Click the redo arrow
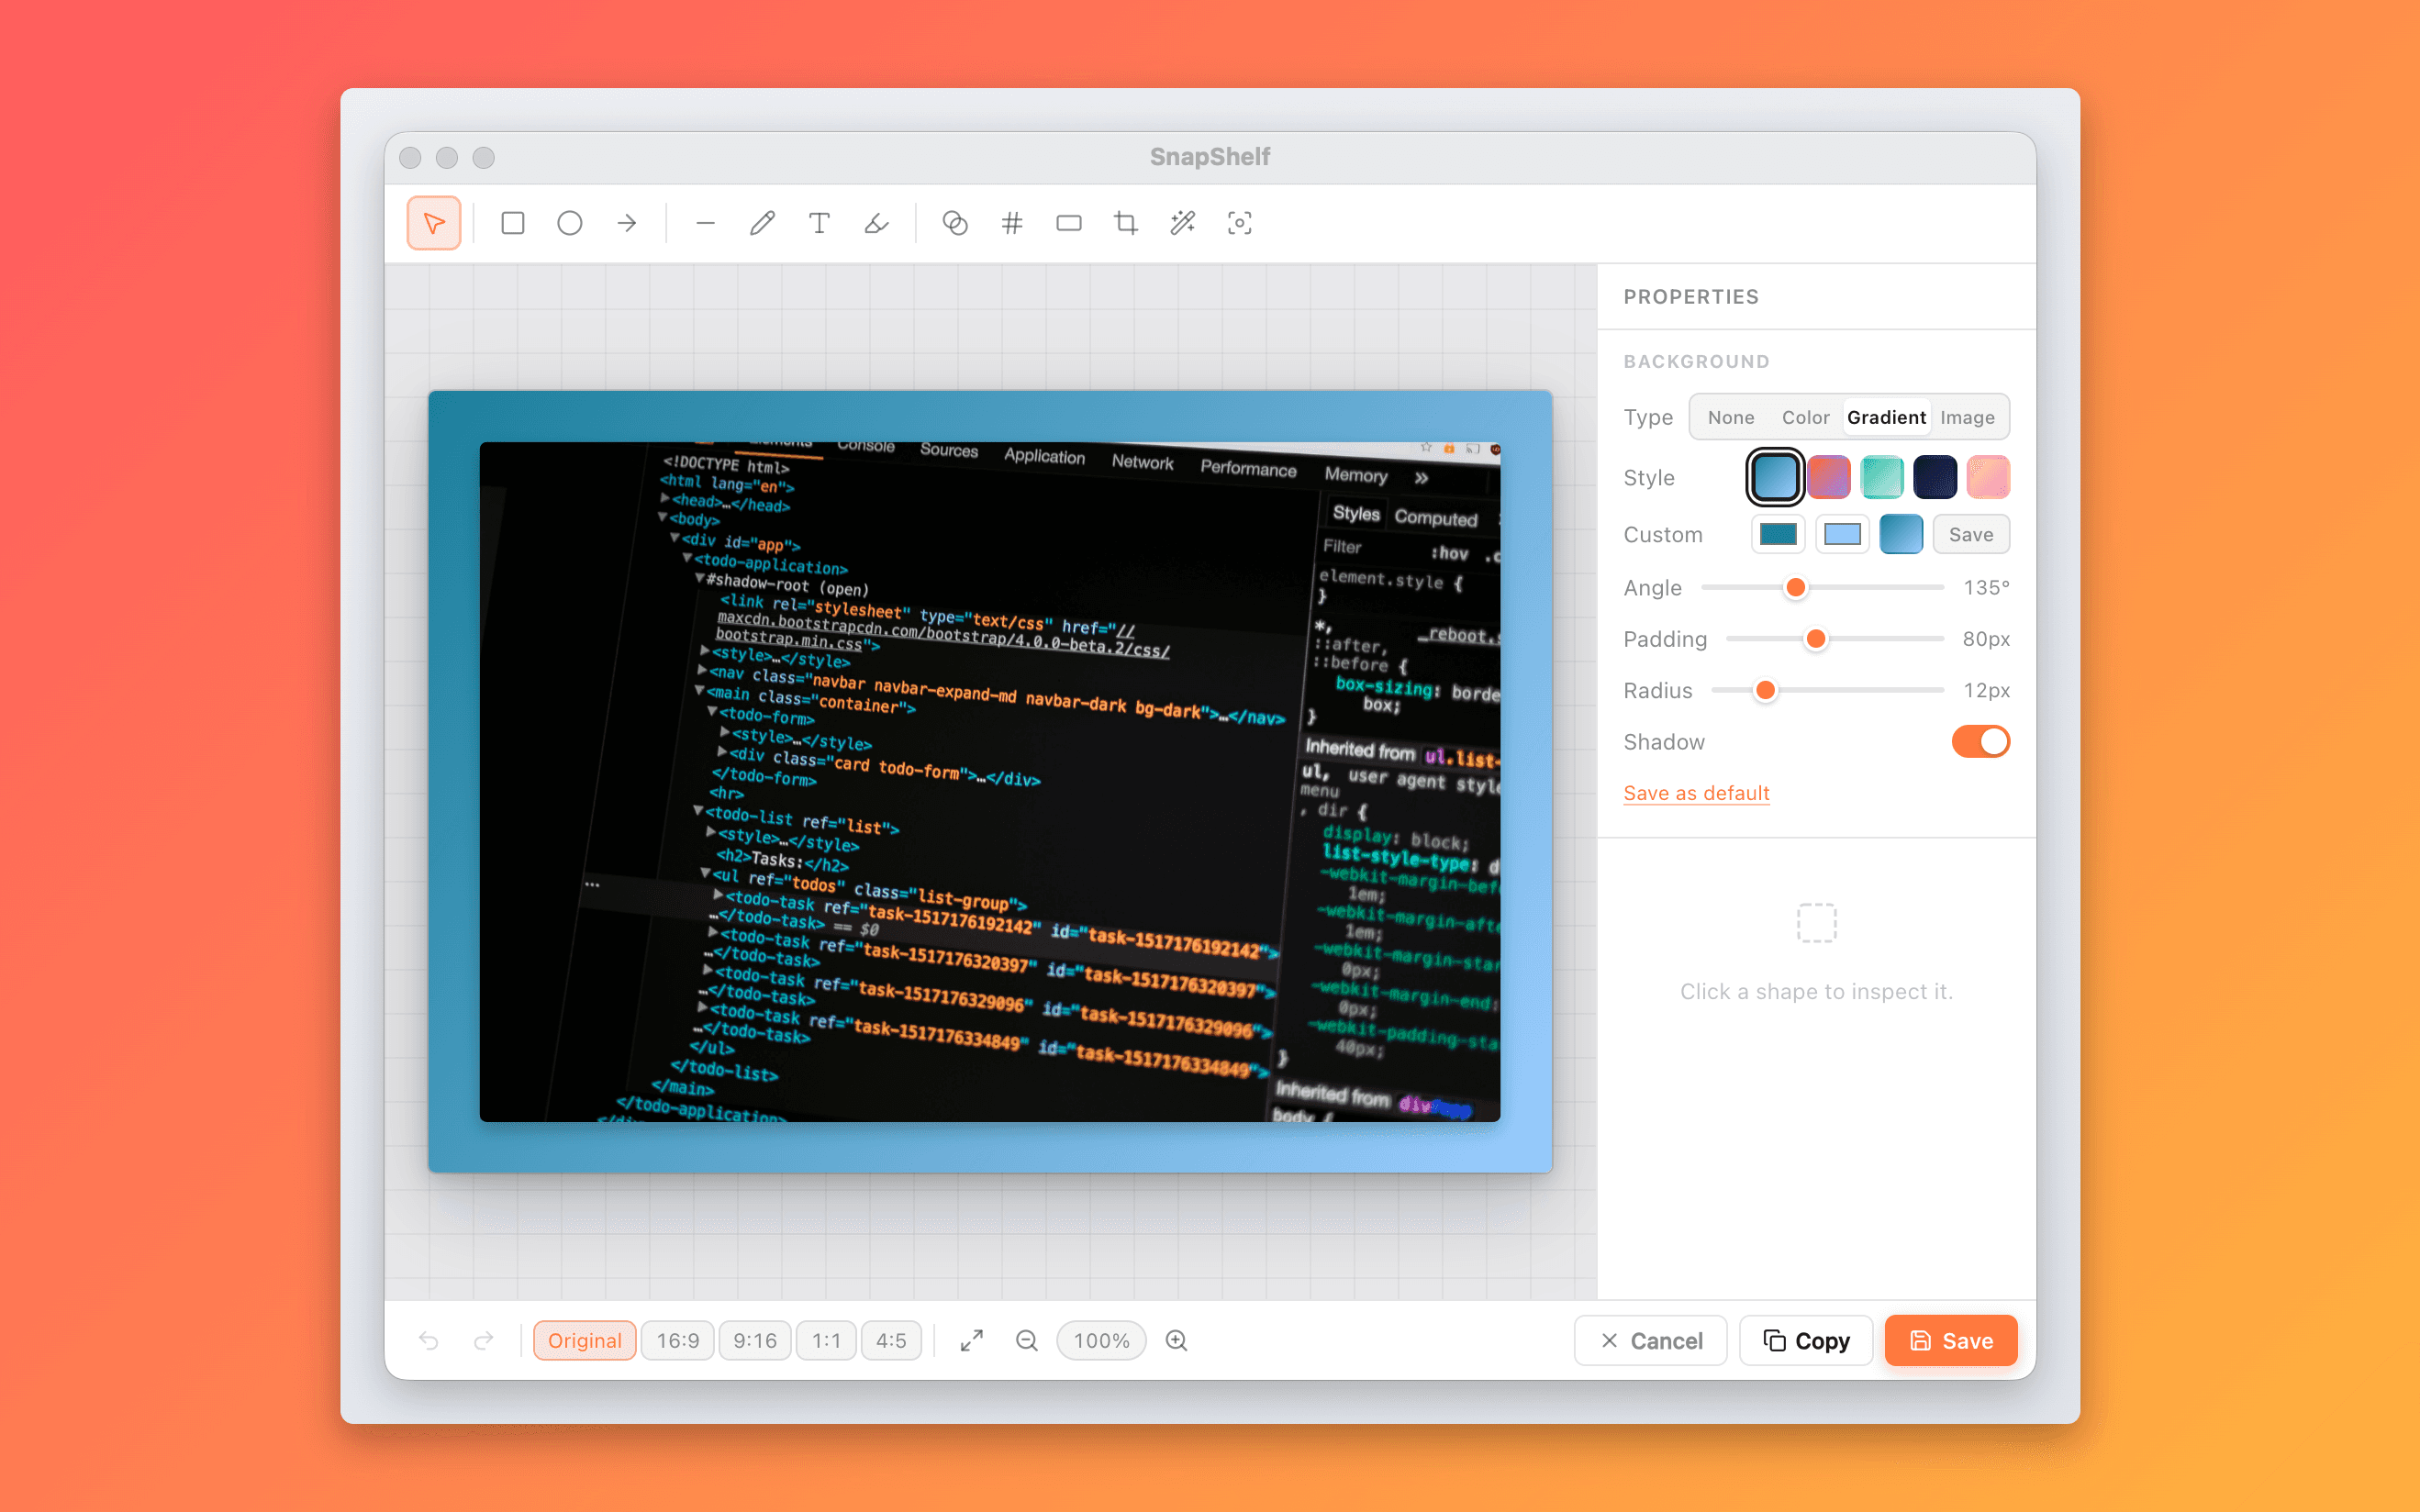The height and width of the screenshot is (1512, 2420). 484,1340
